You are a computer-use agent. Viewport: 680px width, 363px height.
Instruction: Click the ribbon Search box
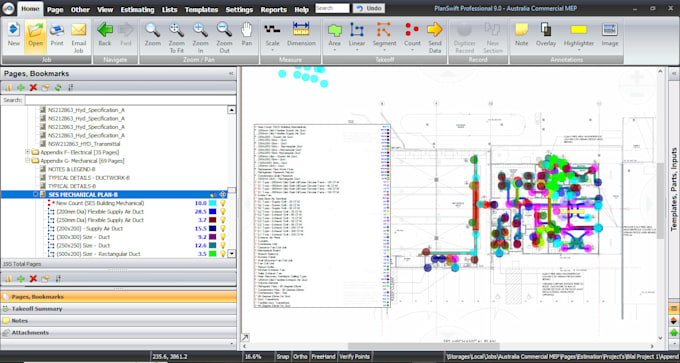click(332, 9)
